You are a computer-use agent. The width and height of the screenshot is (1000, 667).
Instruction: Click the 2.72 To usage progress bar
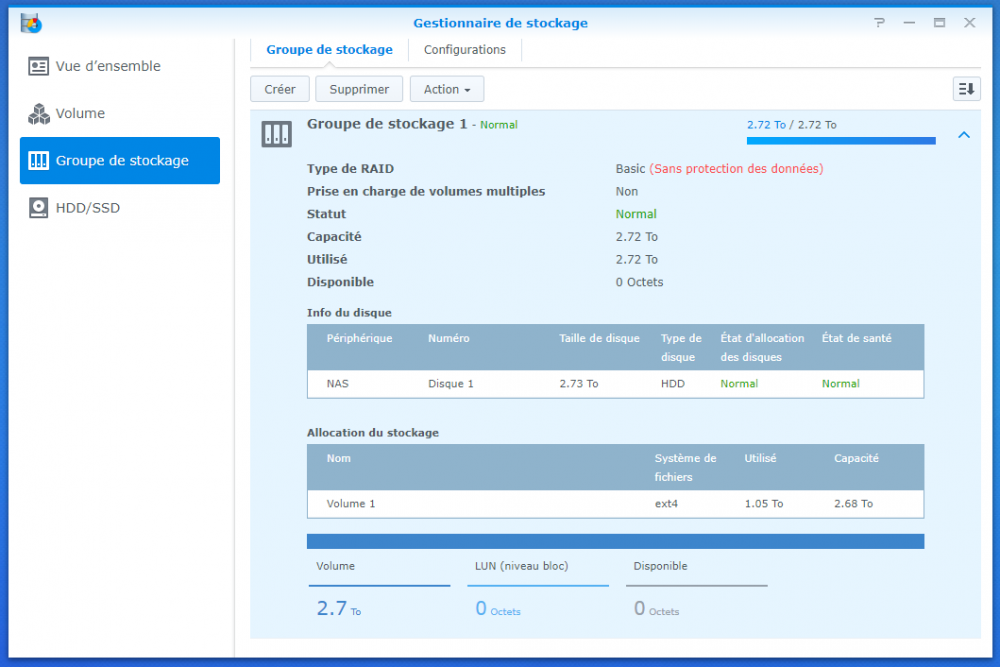(840, 141)
